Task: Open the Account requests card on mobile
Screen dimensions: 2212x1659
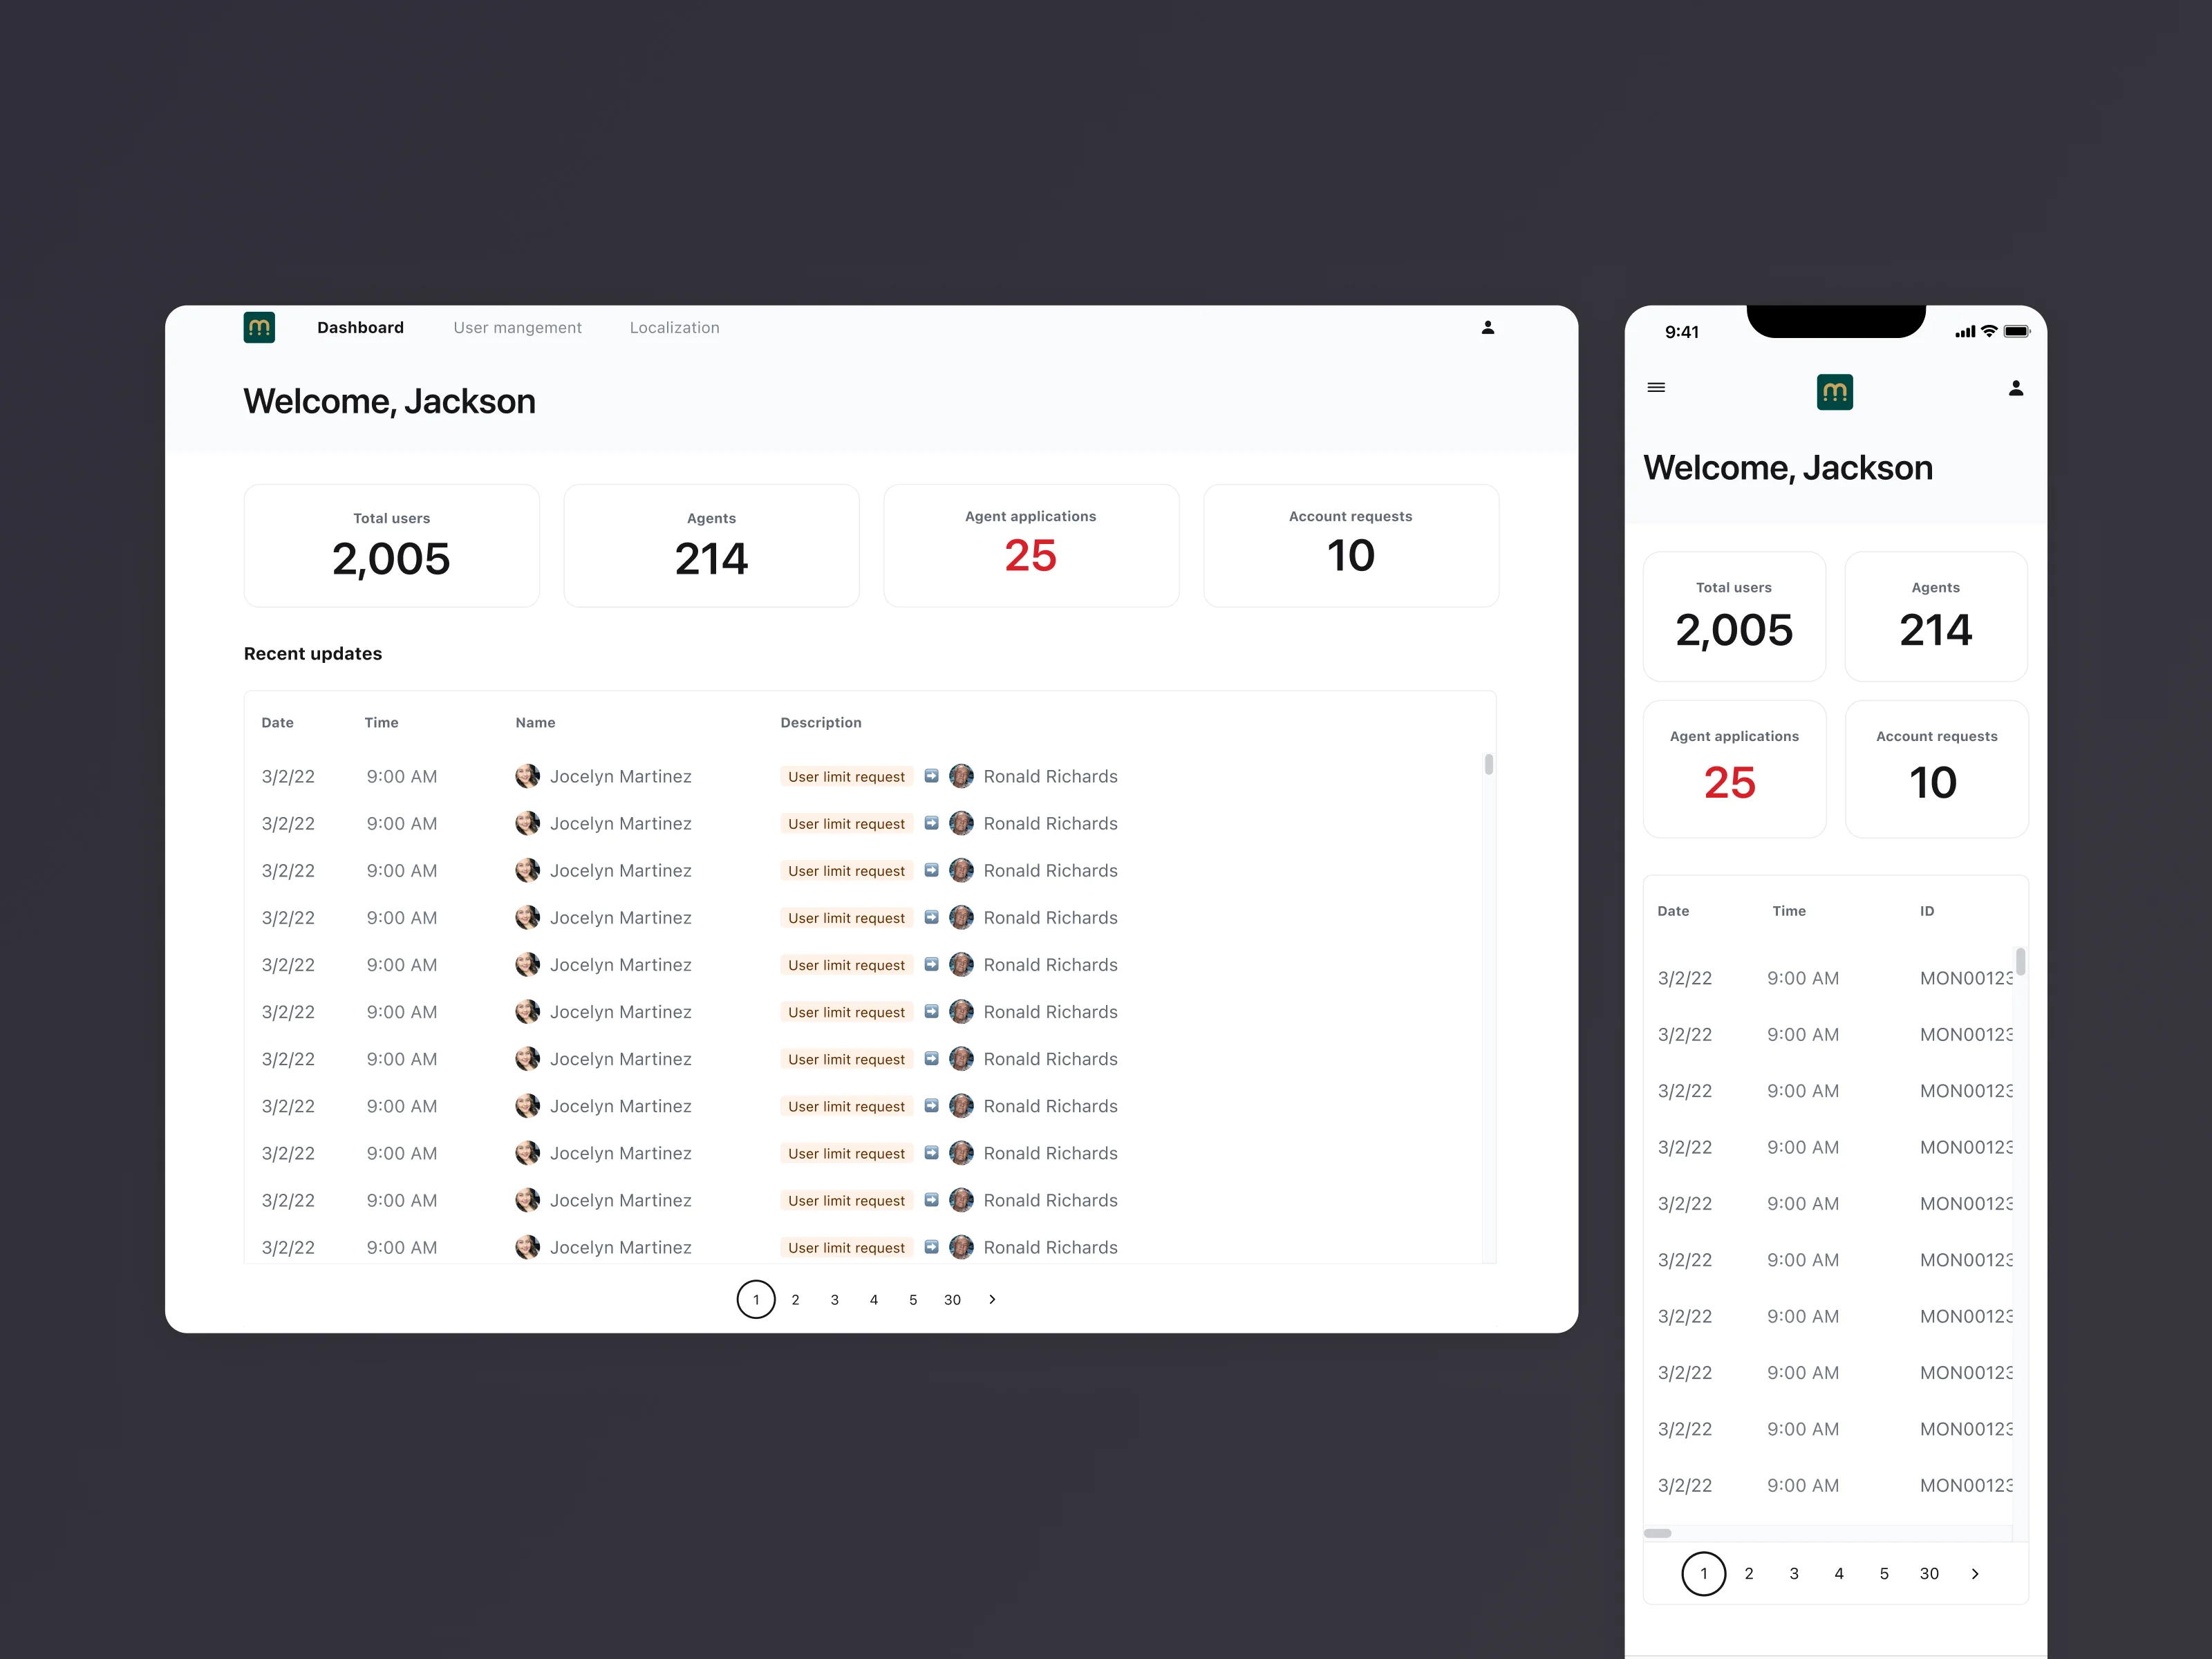Action: pyautogui.click(x=1936, y=768)
